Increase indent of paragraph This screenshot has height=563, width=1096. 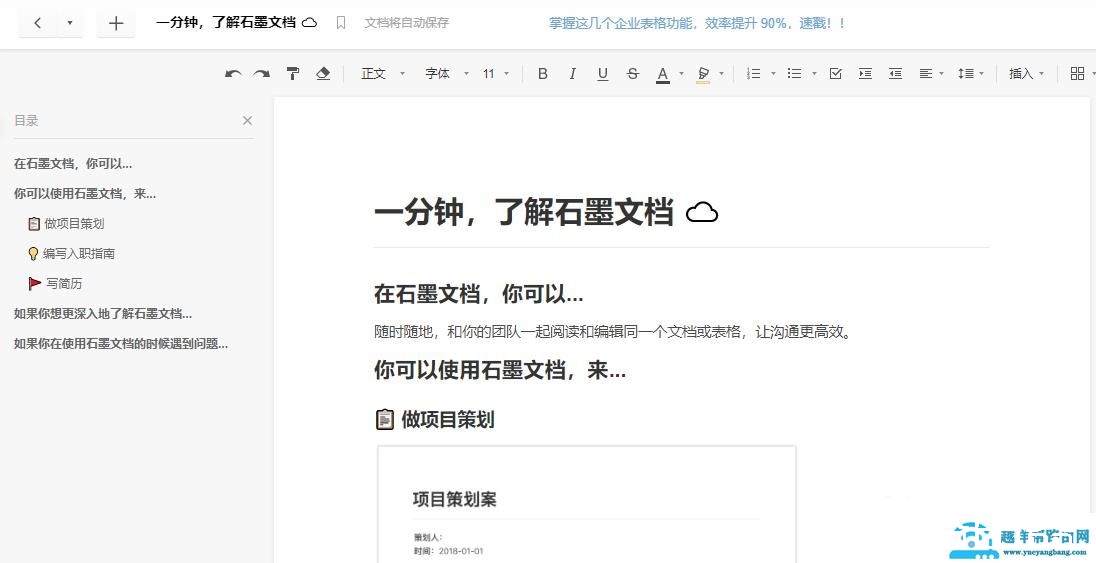[x=865, y=73]
